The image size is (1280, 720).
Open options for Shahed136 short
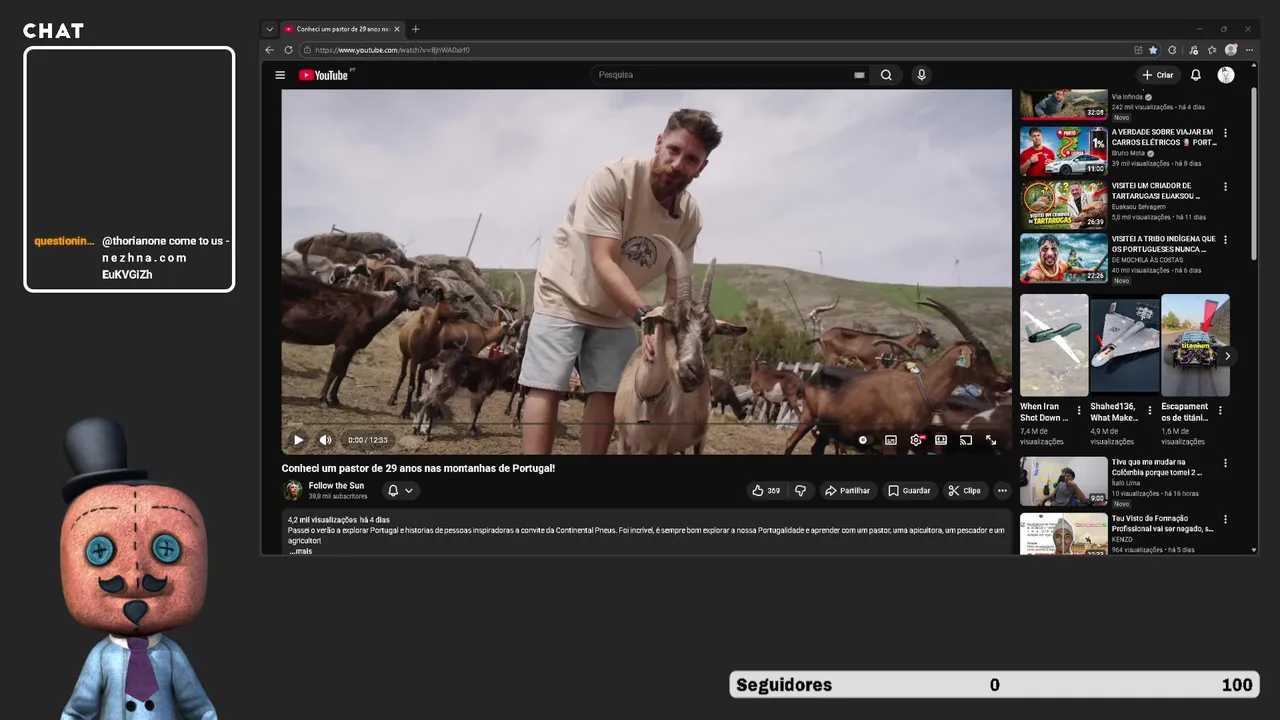click(x=1149, y=410)
